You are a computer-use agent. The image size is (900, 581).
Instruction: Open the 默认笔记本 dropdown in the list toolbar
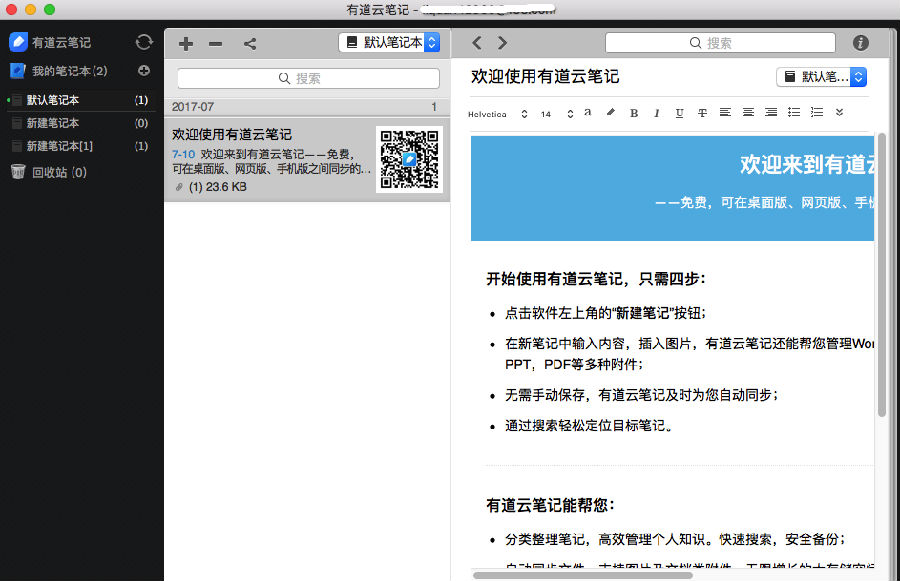pyautogui.click(x=389, y=42)
